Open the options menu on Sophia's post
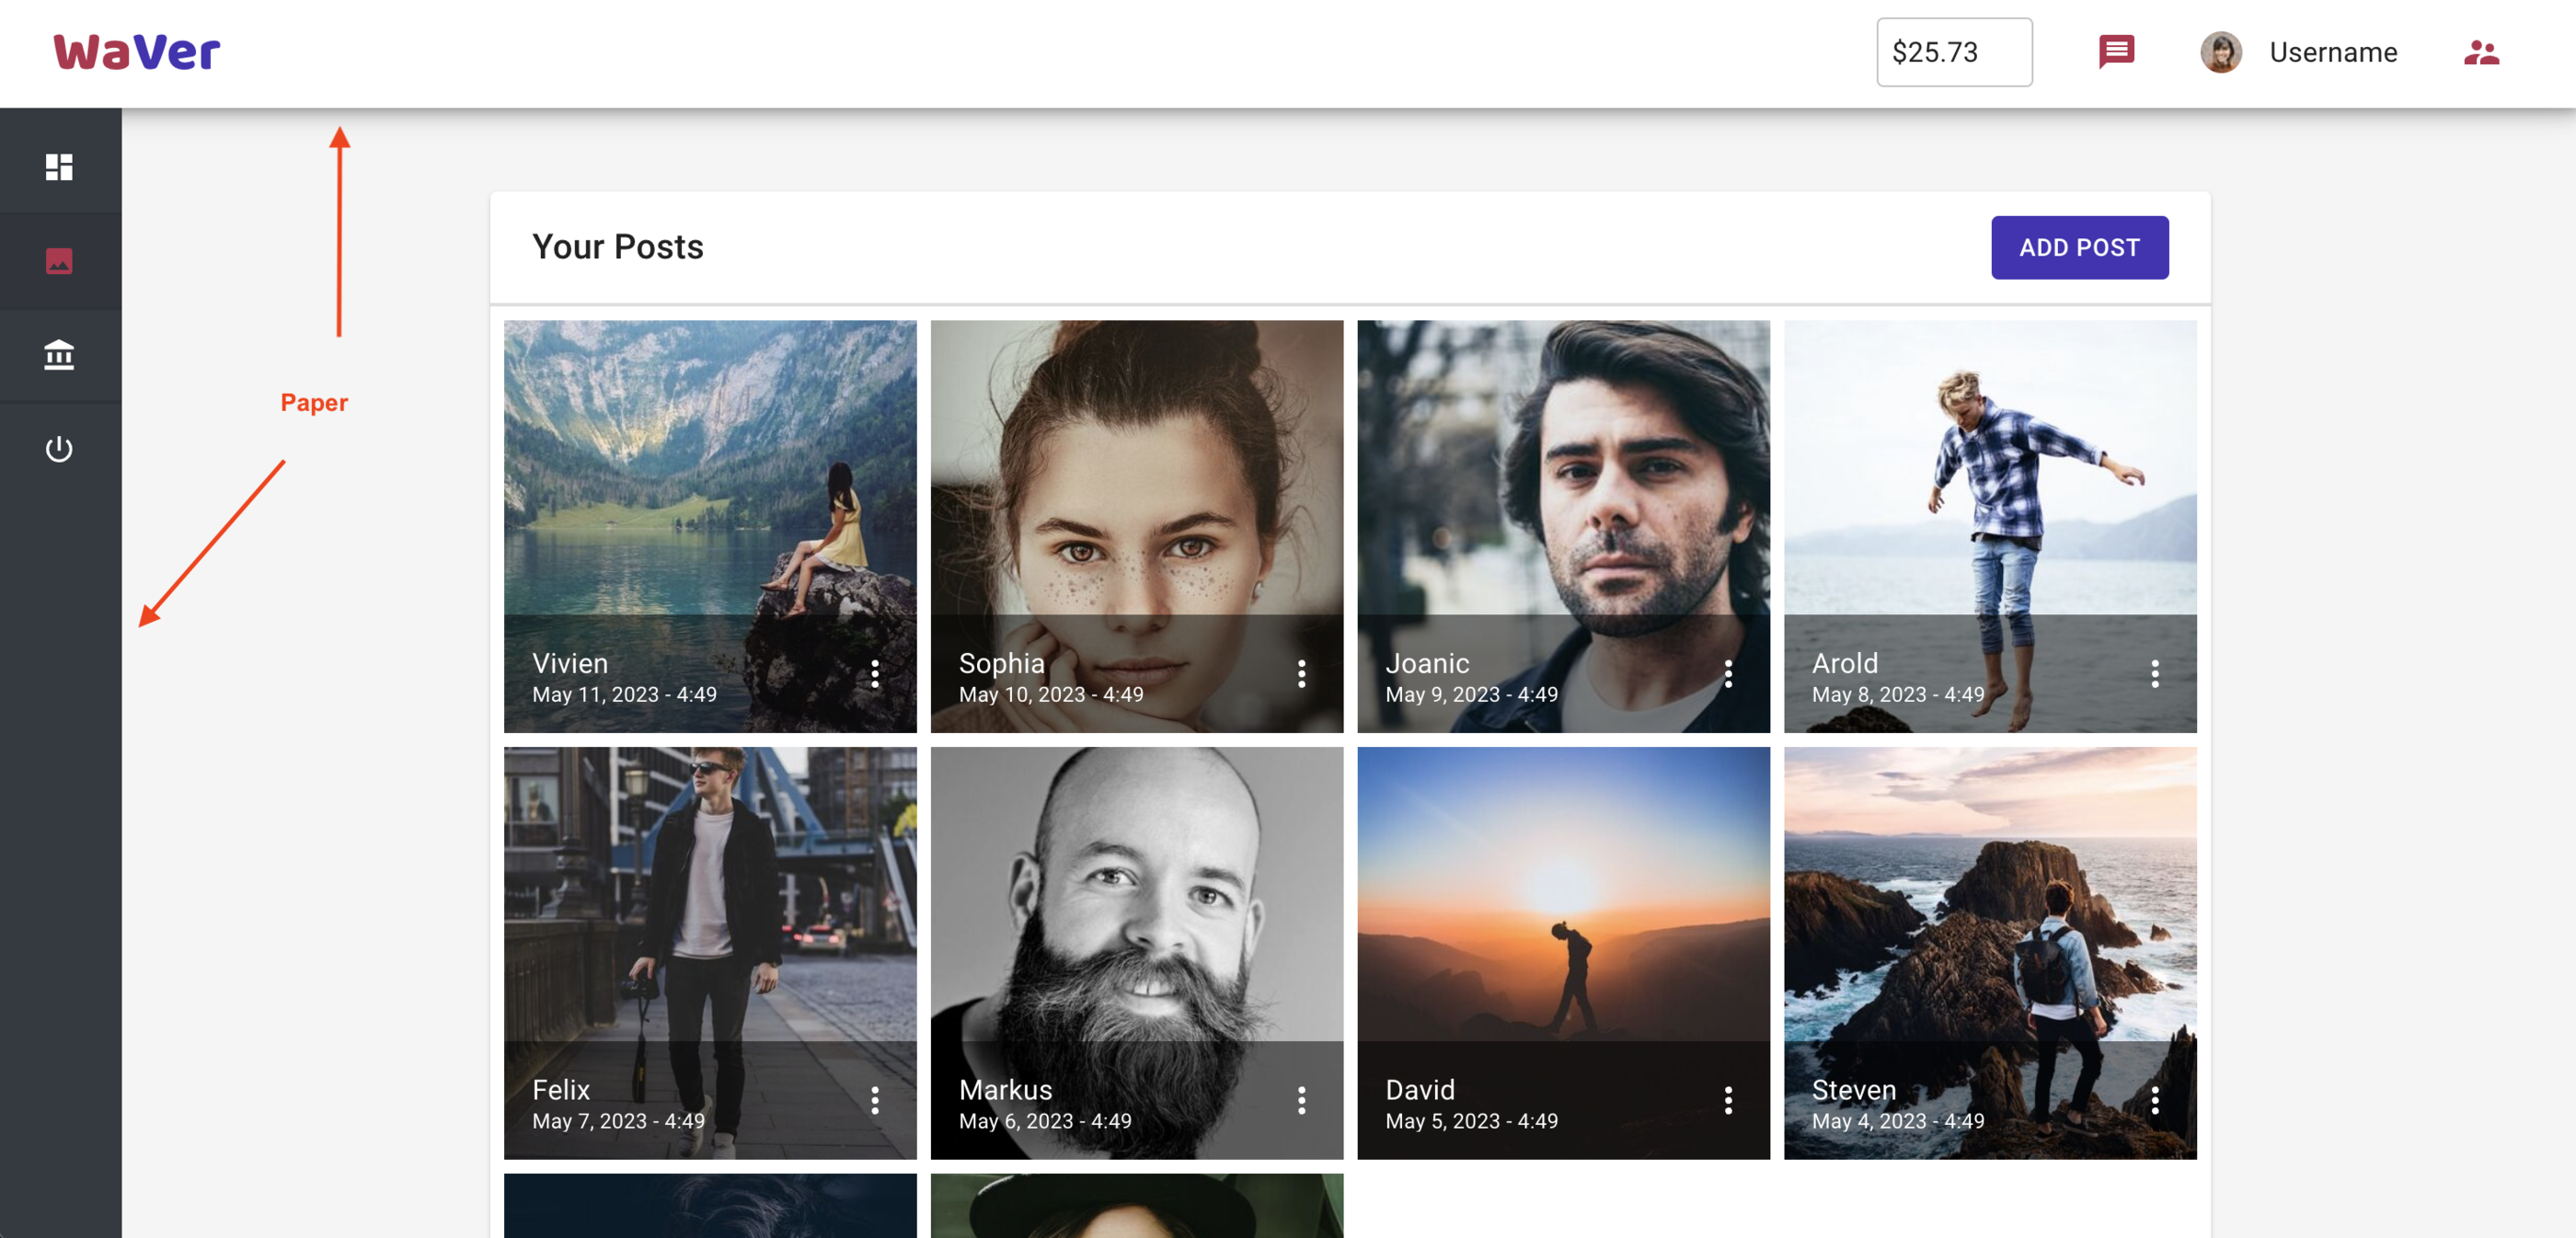The image size is (2576, 1238). [x=1301, y=674]
